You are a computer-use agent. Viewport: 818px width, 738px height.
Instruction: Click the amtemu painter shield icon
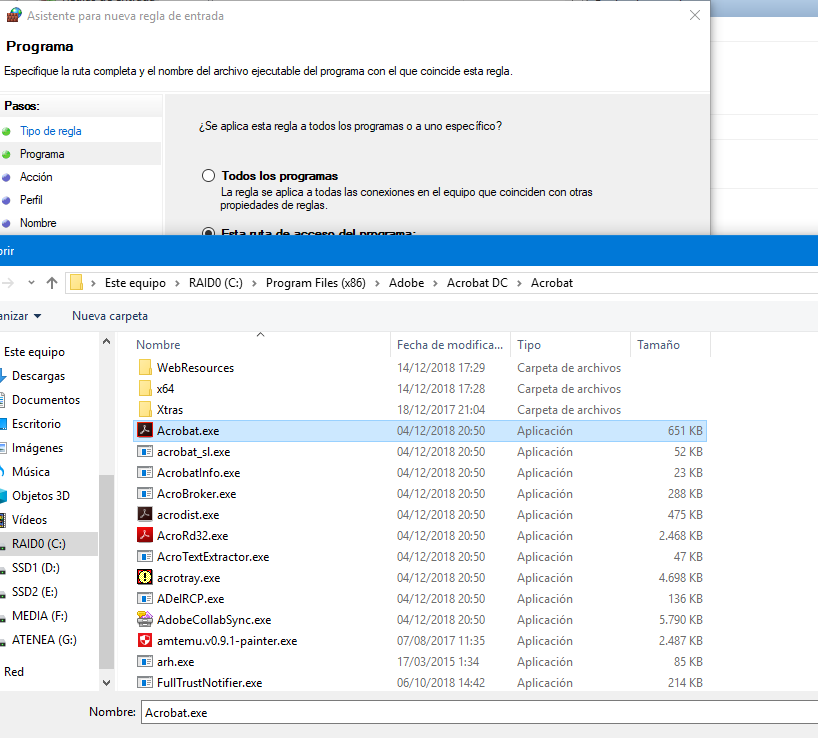pos(145,640)
